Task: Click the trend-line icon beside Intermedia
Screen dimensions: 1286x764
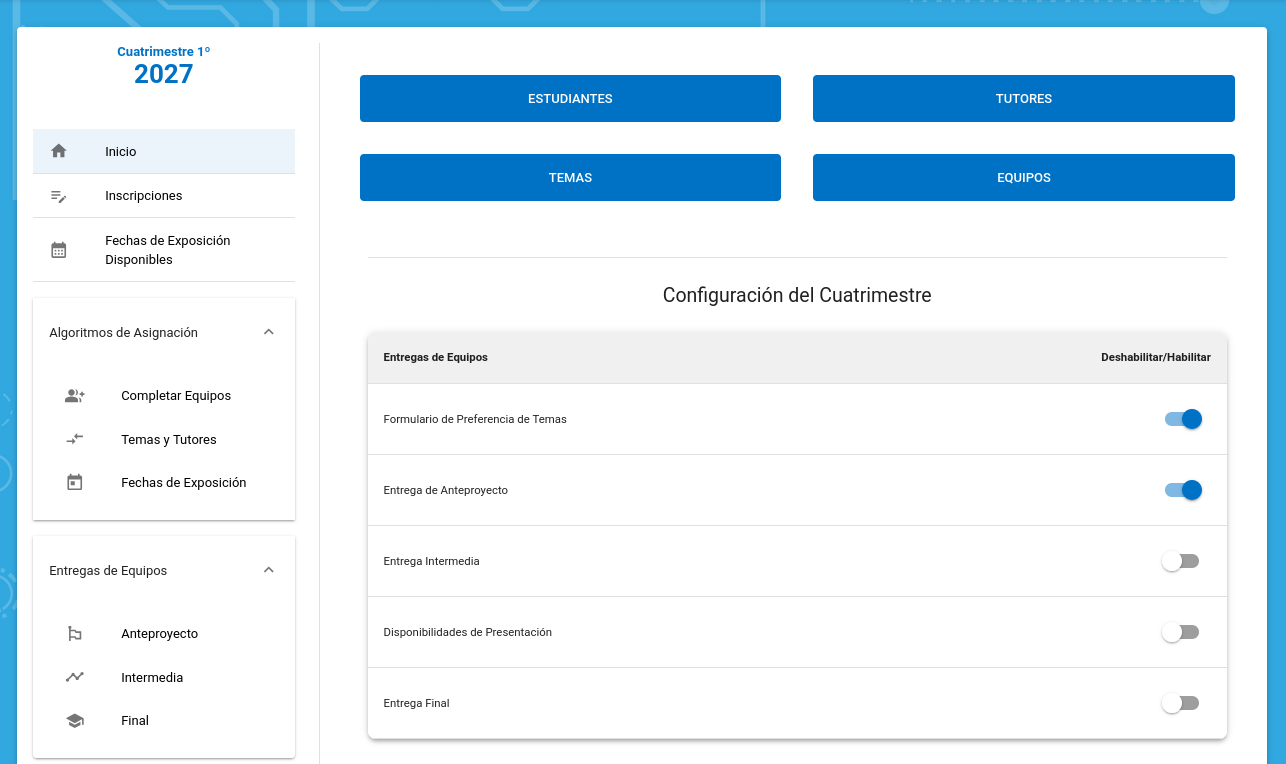Action: pyautogui.click(x=75, y=677)
